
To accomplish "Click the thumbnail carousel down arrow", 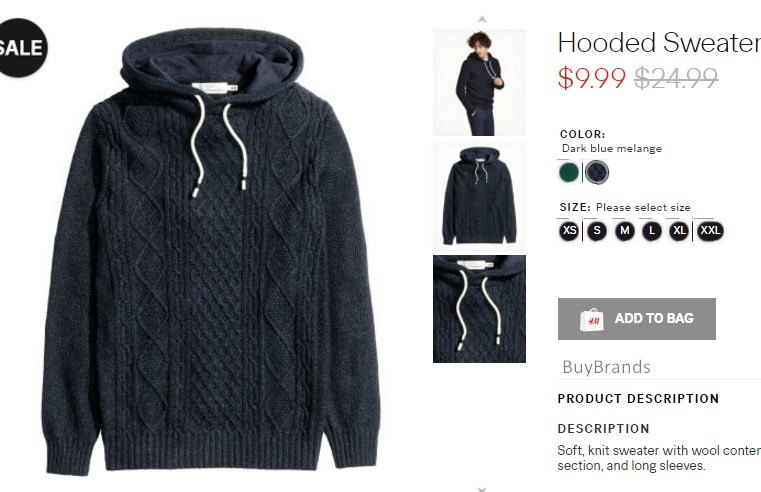I will point(481,489).
